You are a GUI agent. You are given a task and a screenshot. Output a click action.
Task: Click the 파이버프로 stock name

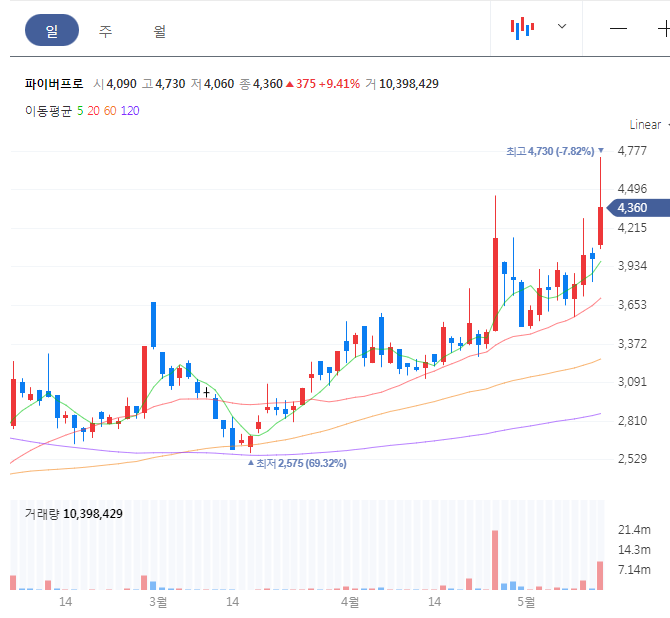tap(54, 84)
